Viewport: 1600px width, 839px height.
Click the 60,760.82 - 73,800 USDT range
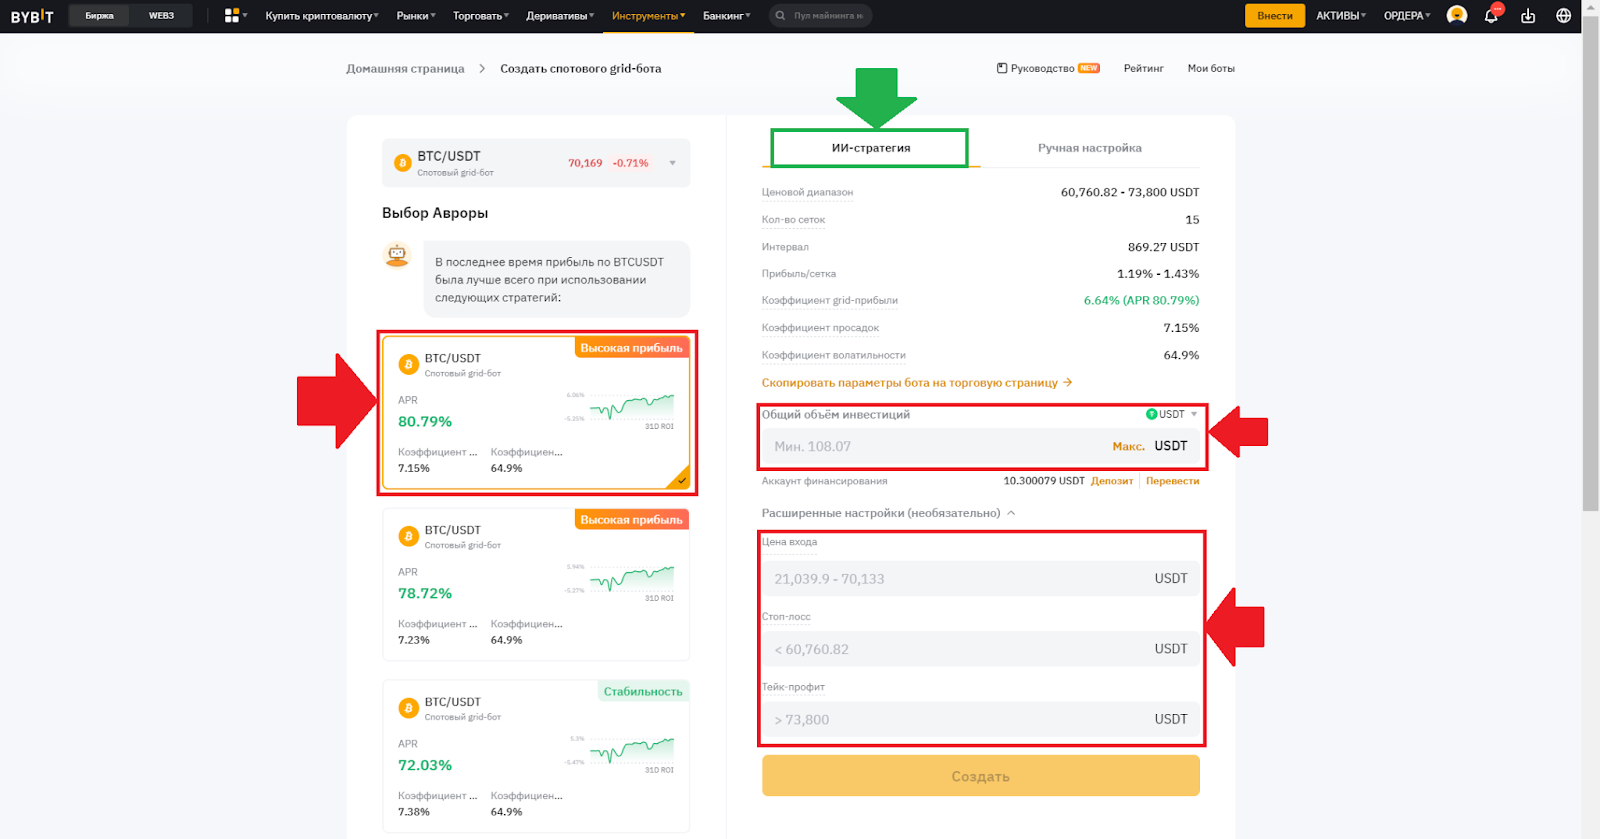pos(1130,192)
